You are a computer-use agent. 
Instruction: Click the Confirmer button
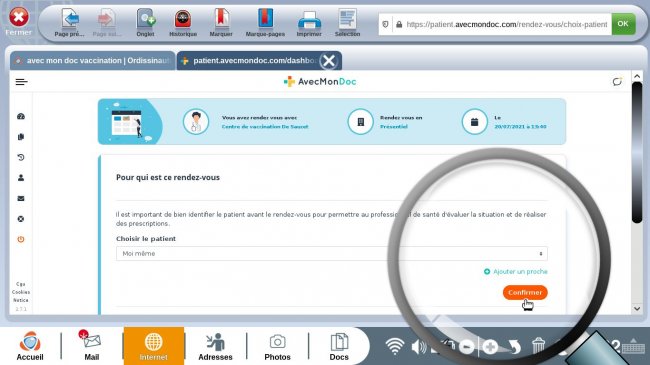coord(525,292)
